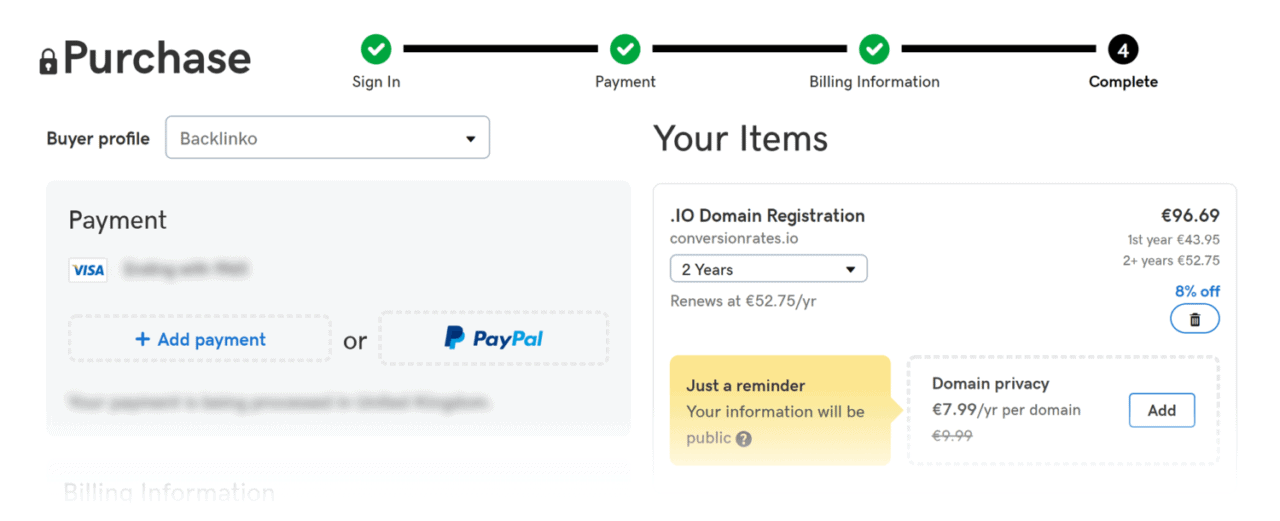Click the Payment step green checkmark
The width and height of the screenshot is (1280, 521).
(625, 48)
